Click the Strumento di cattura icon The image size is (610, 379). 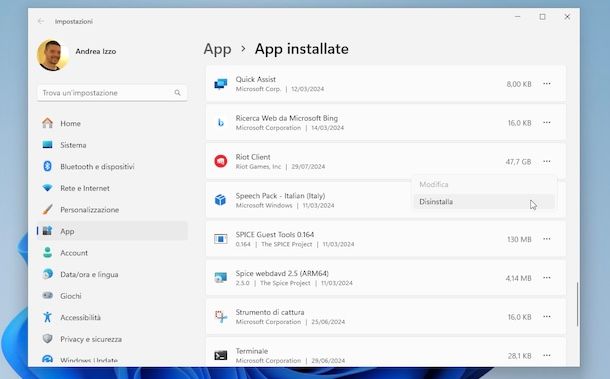coord(221,316)
